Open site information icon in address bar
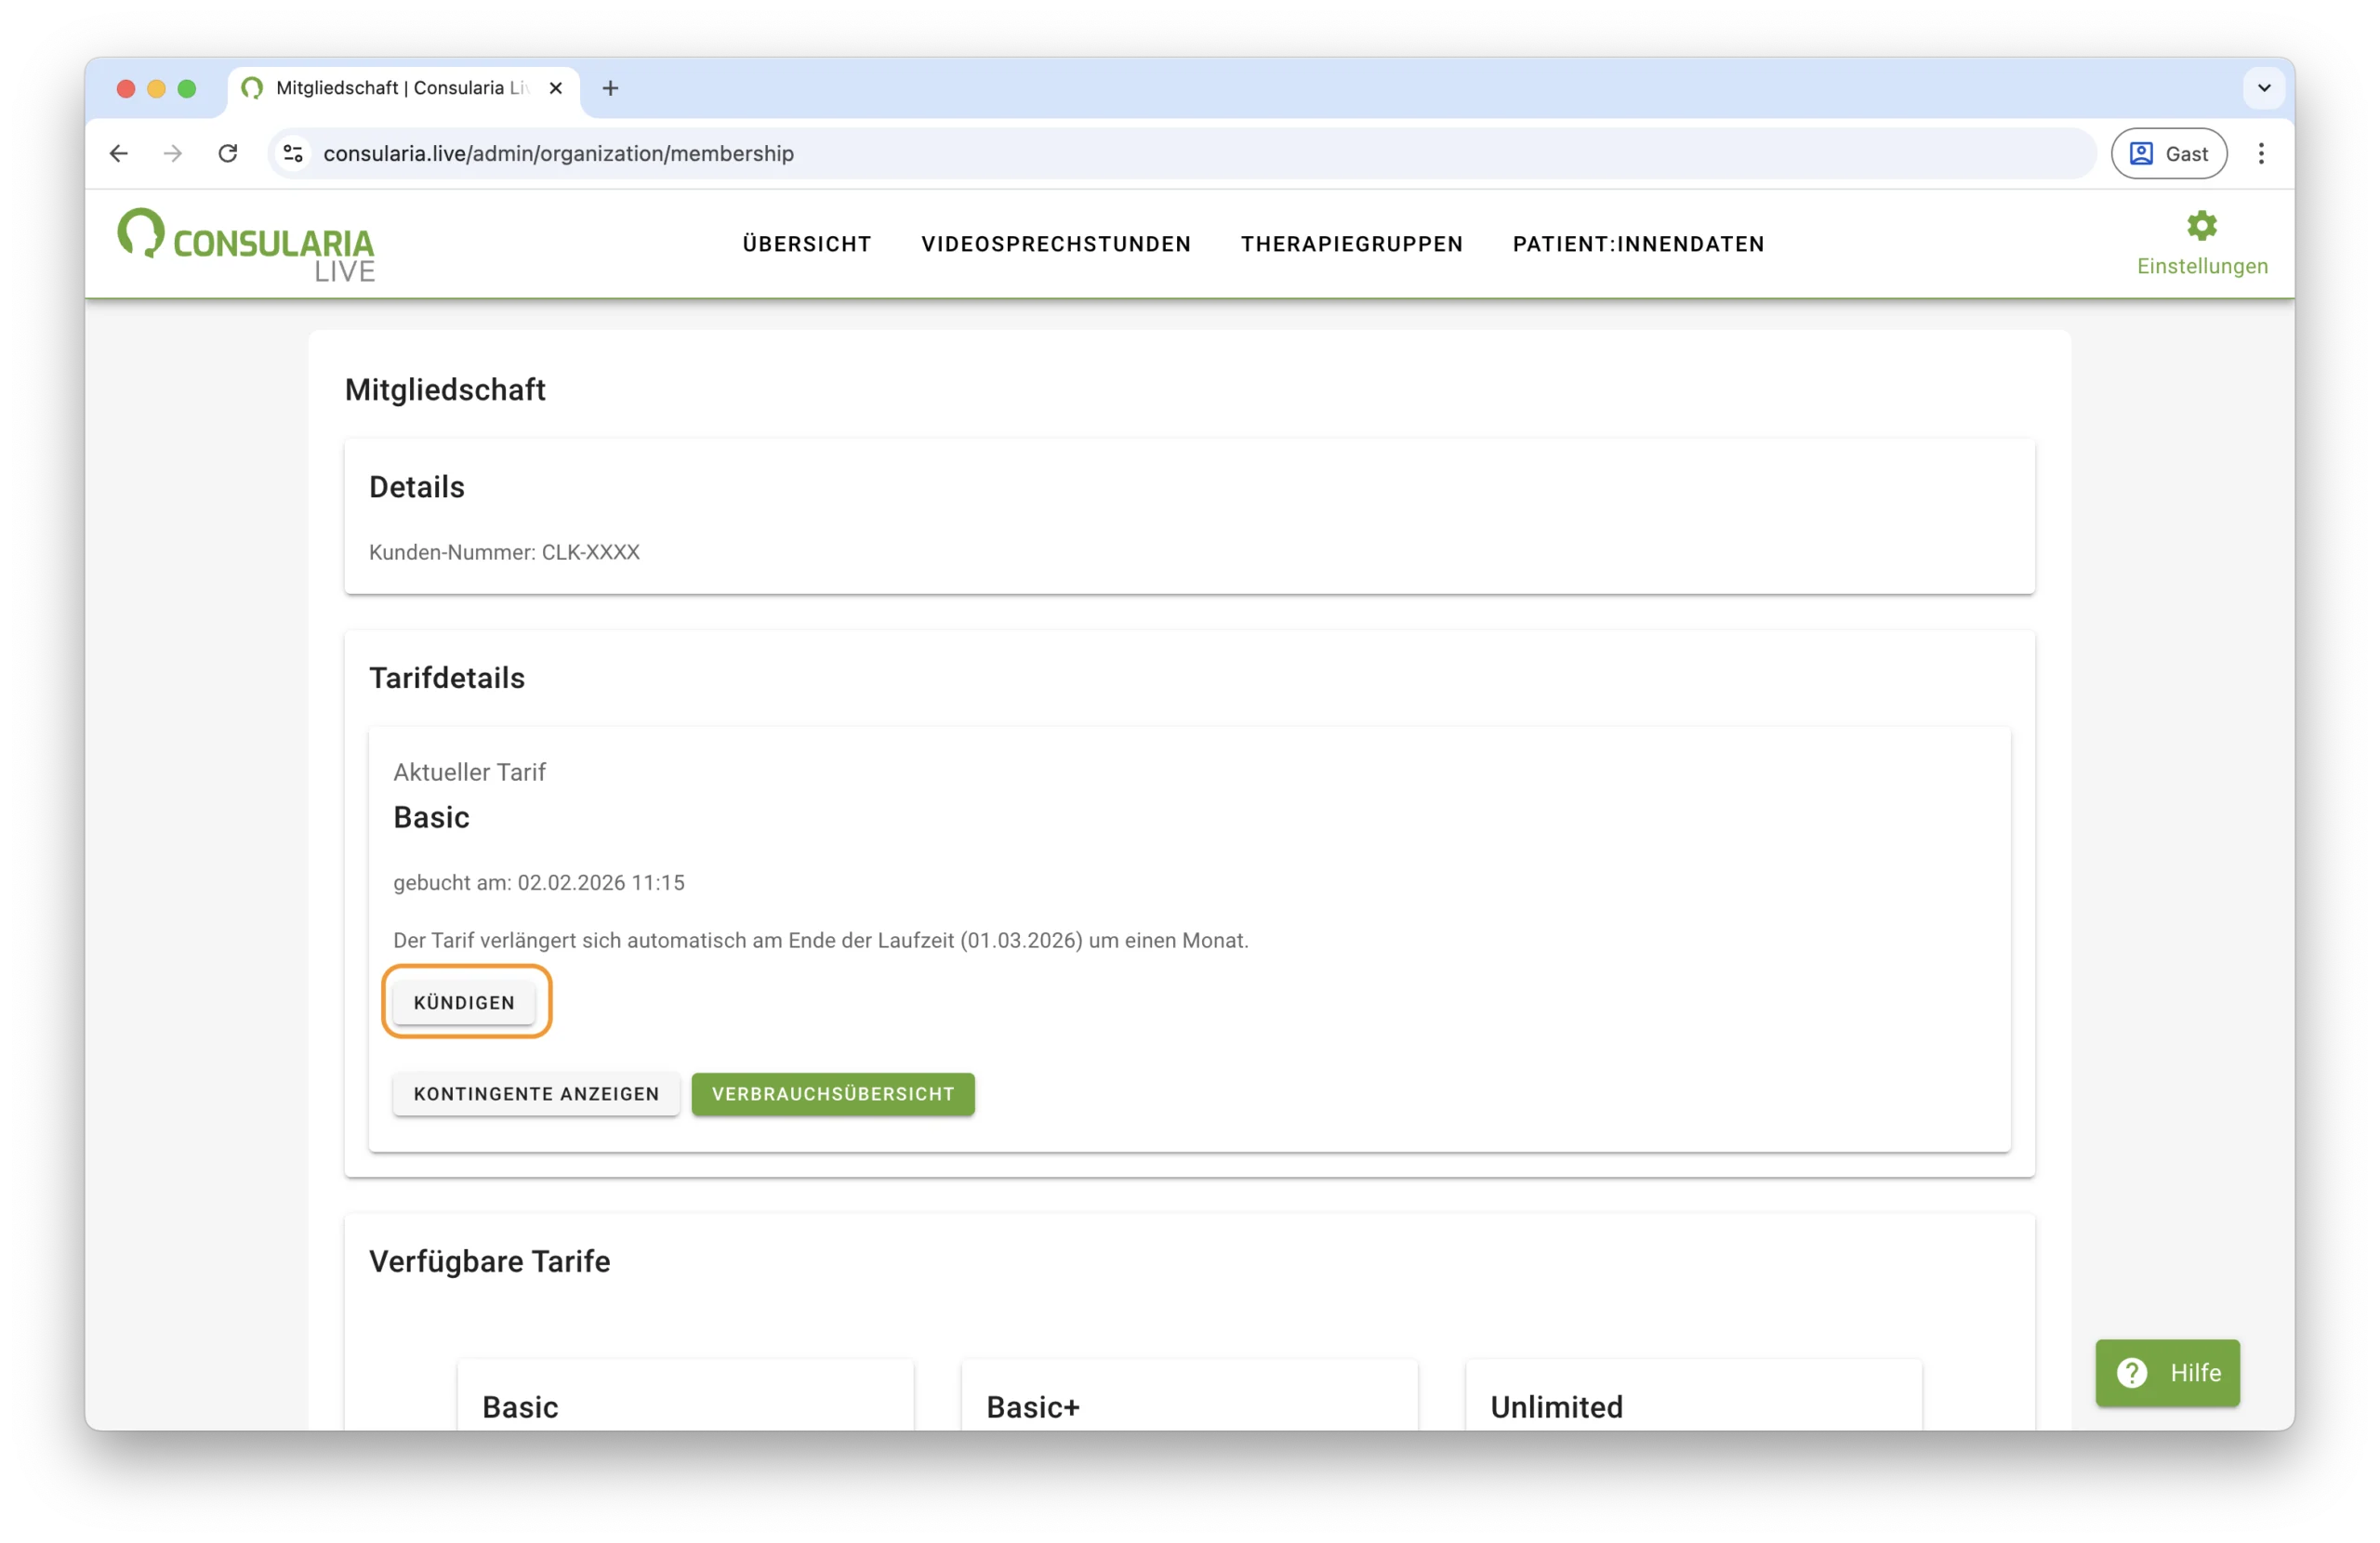Screen dimensions: 2380x1543 click(x=293, y=153)
